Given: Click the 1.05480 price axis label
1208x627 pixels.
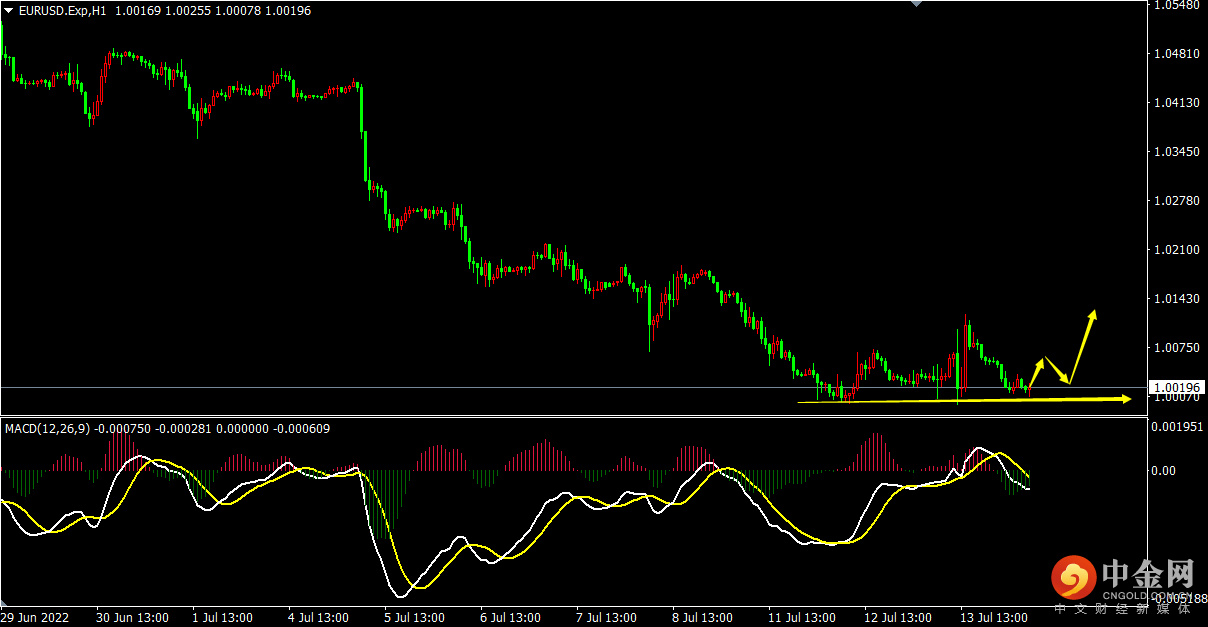Looking at the screenshot, I should tap(1175, 6).
